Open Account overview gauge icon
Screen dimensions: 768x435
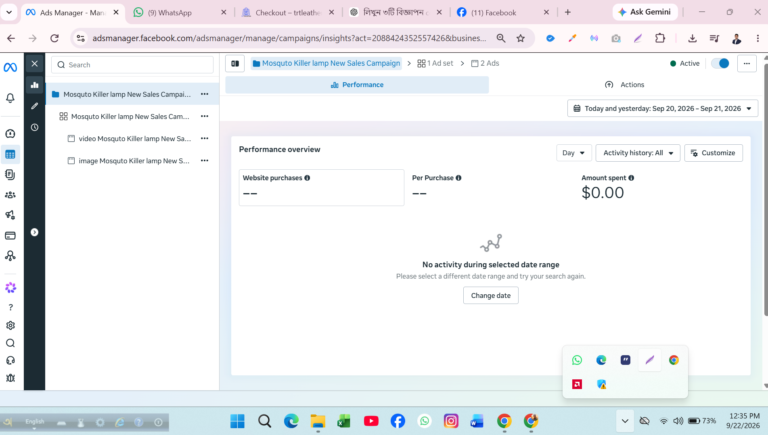coord(10,134)
